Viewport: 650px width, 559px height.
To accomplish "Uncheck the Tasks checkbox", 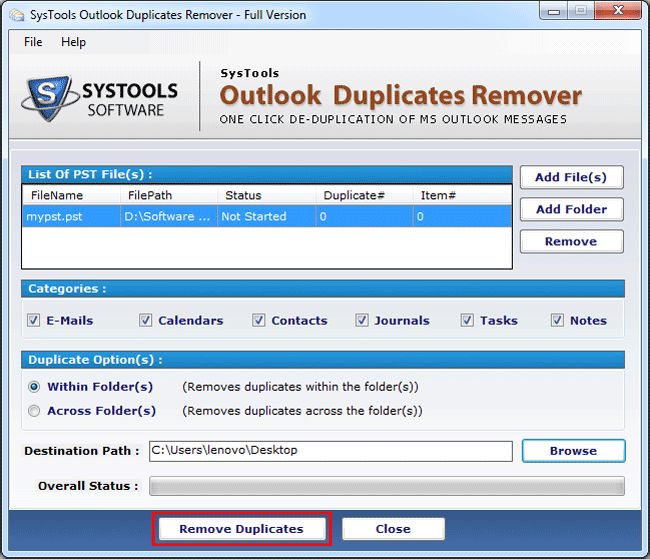I will tap(467, 321).
